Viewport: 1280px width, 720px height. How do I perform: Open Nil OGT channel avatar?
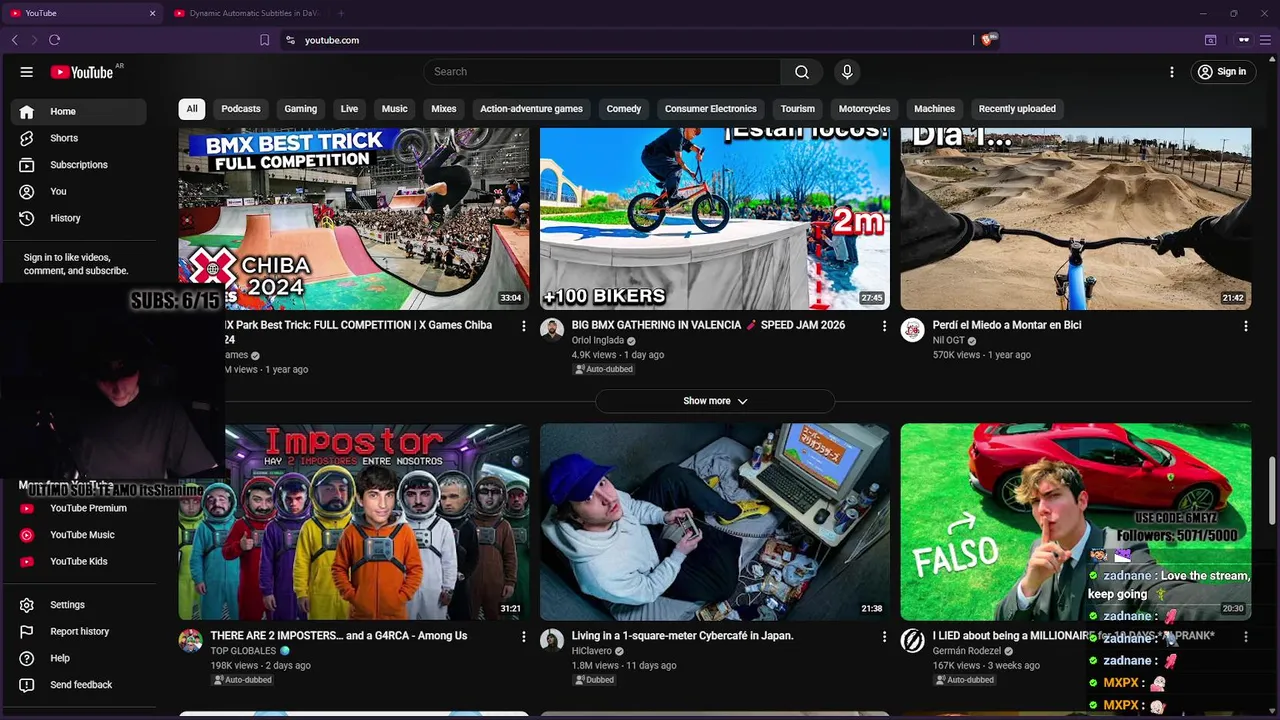pos(913,330)
